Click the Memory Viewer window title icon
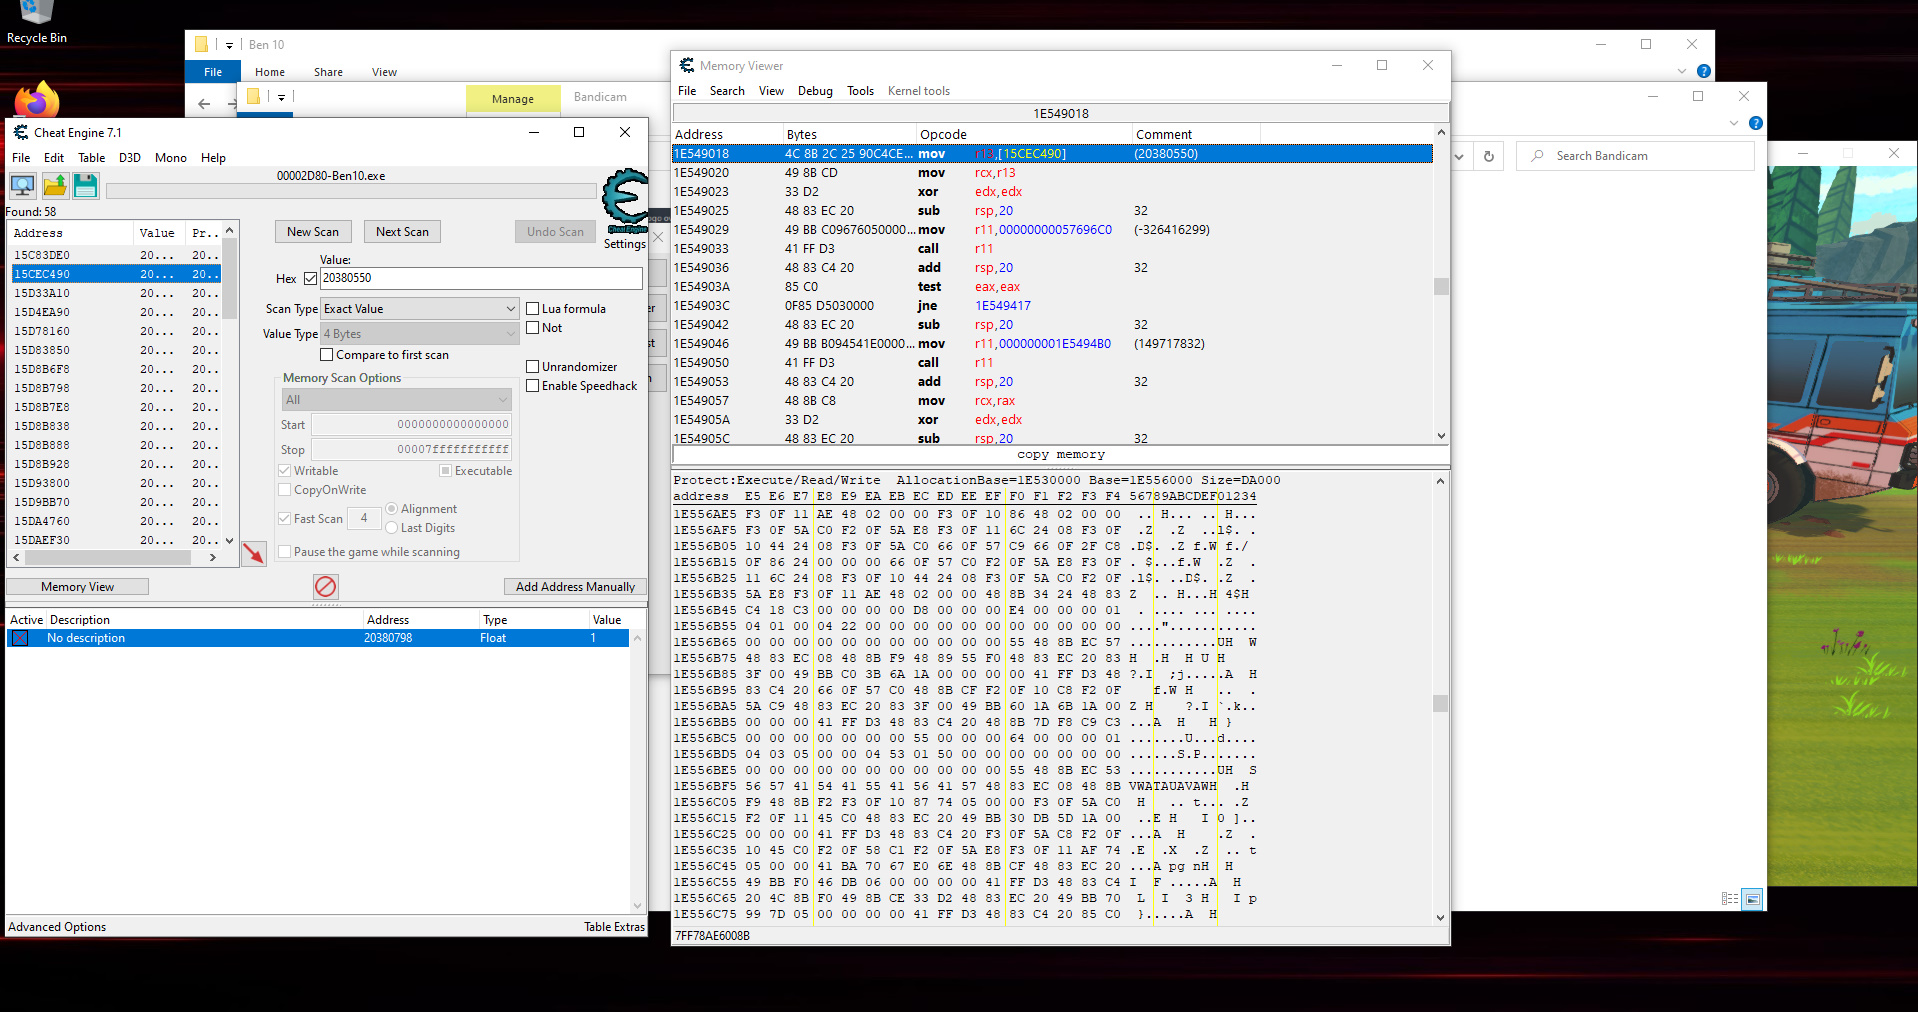This screenshot has width=1918, height=1012. (x=687, y=65)
